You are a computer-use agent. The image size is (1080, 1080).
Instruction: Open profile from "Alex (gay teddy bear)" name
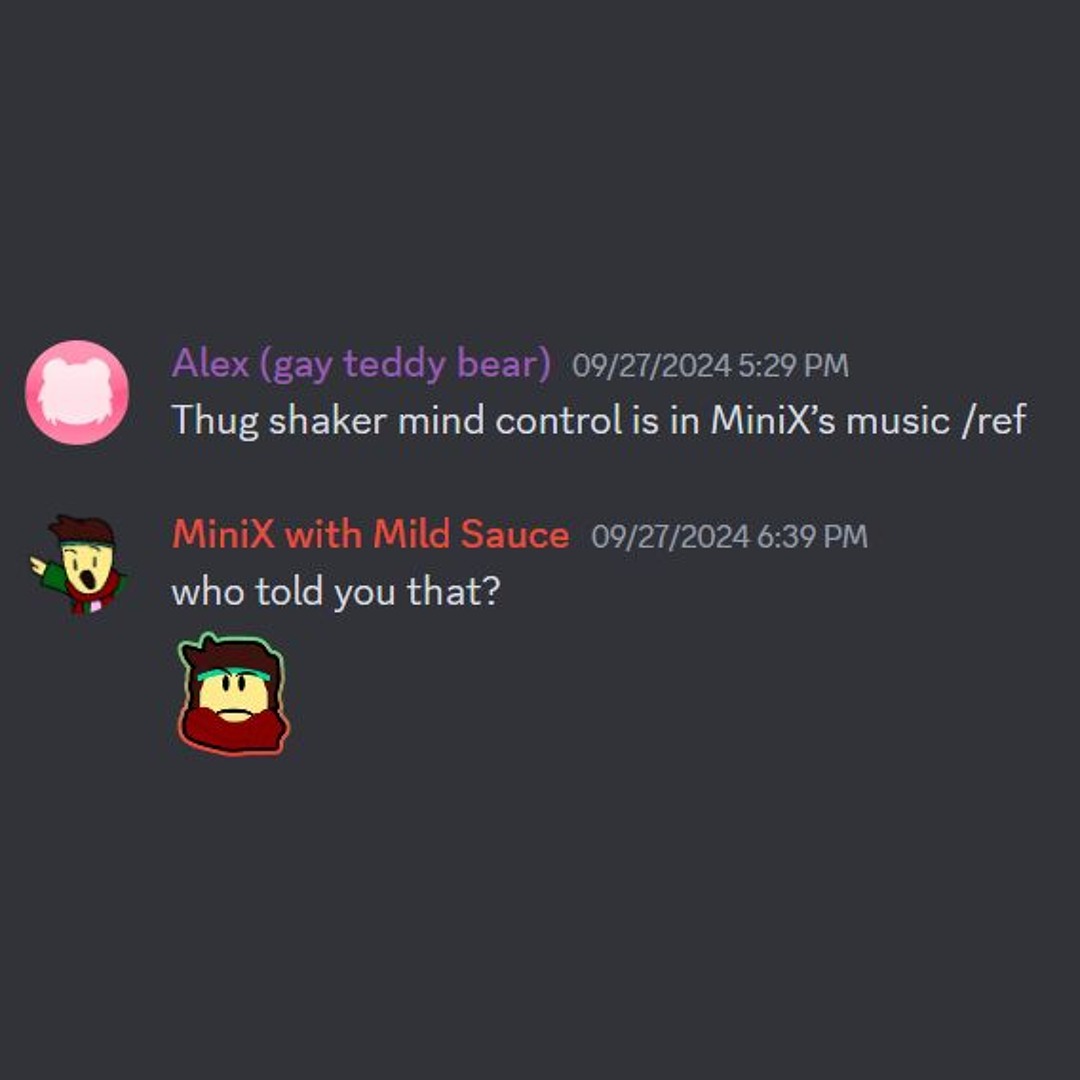tap(361, 364)
